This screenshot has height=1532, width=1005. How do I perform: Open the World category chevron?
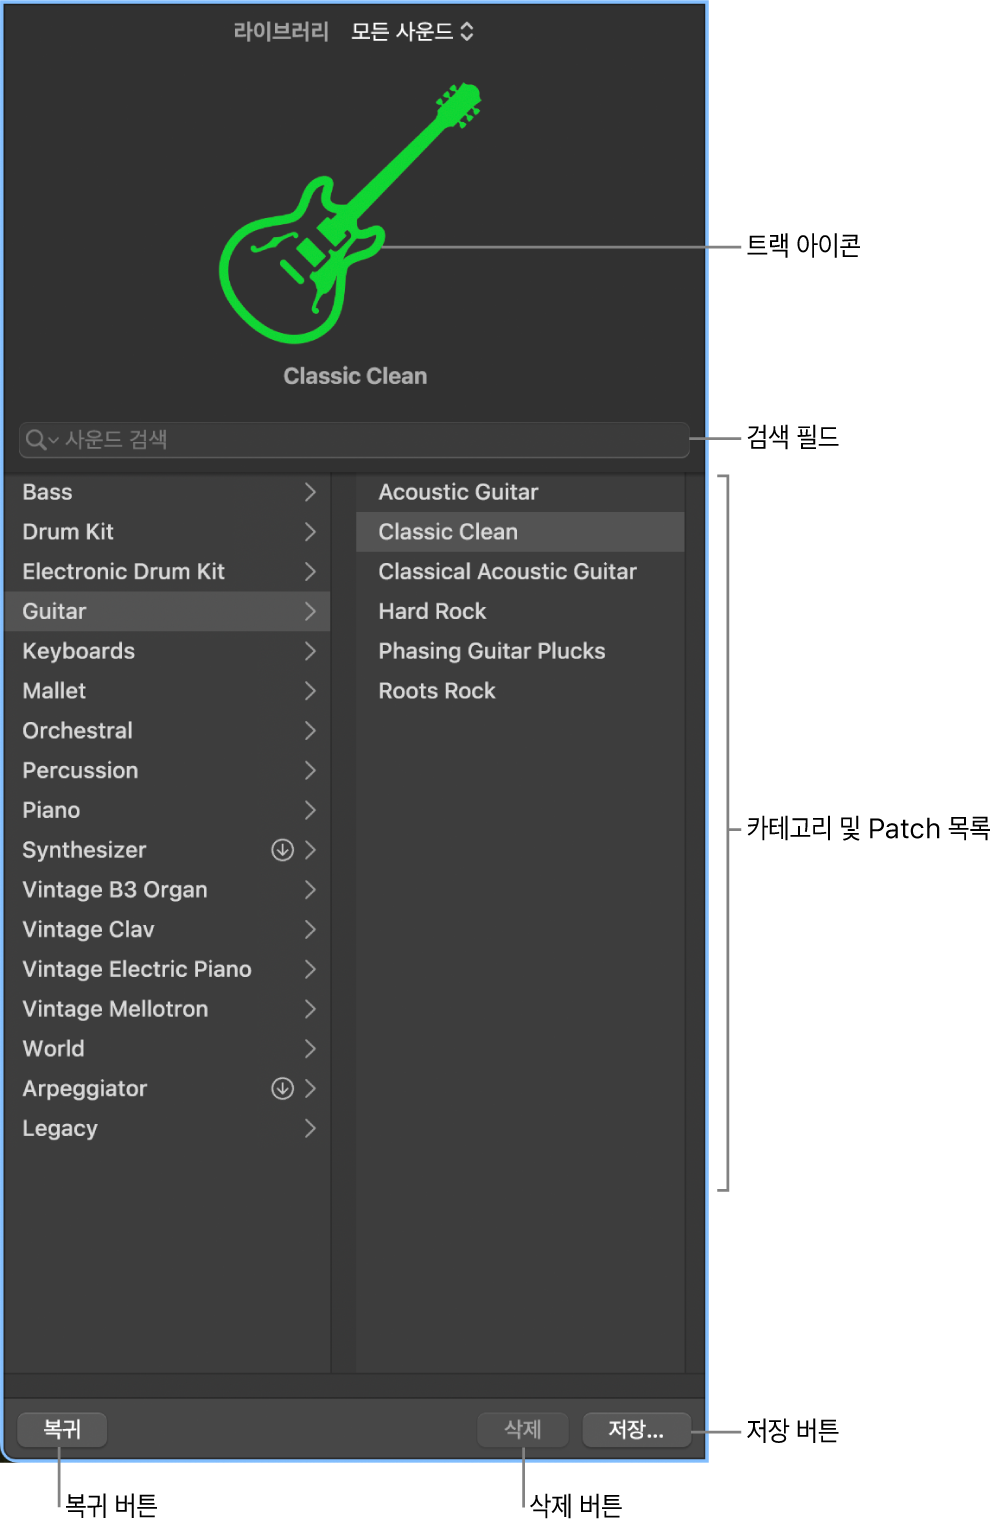(x=310, y=1049)
